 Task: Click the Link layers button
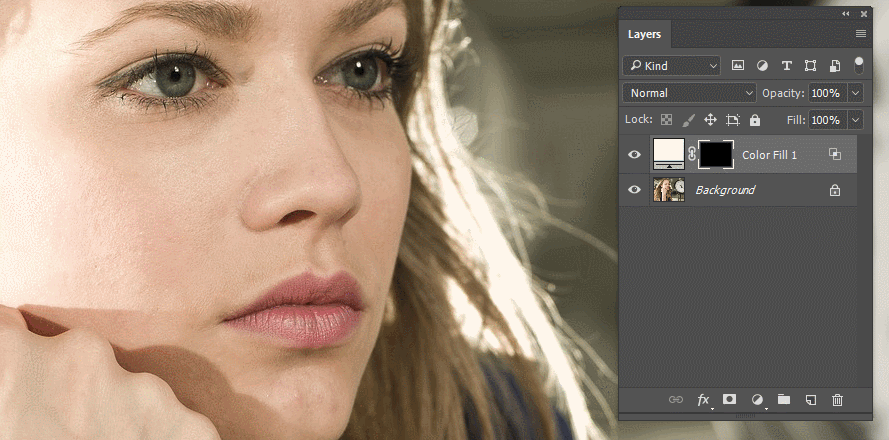click(x=676, y=400)
